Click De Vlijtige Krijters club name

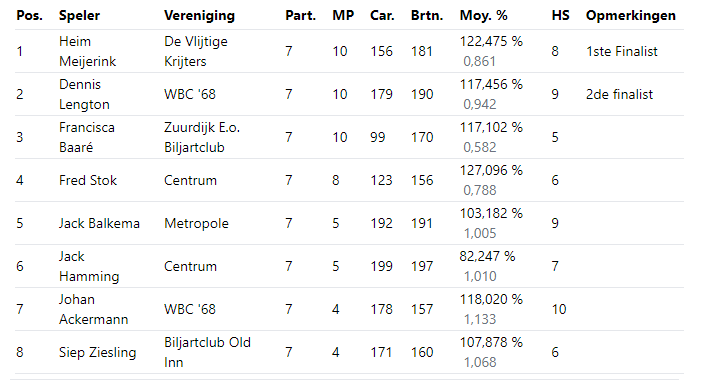tap(196, 51)
